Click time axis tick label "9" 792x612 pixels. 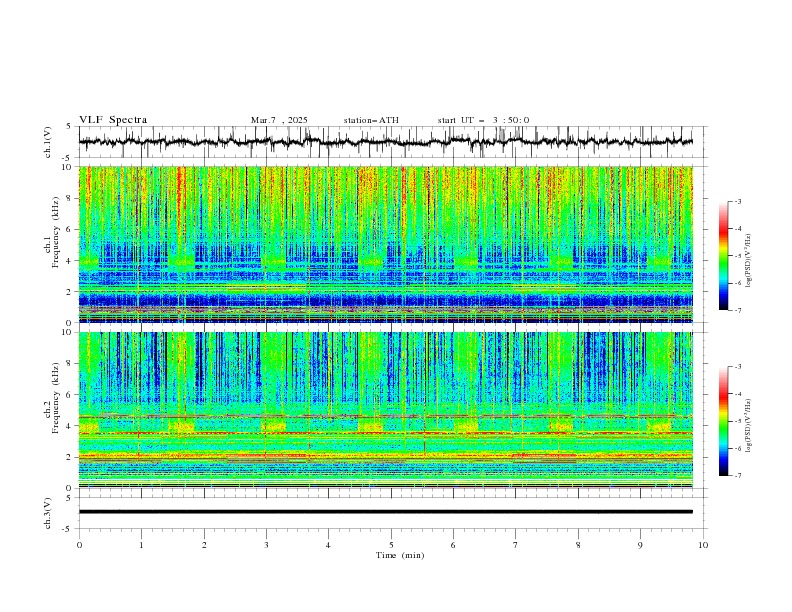pyautogui.click(x=640, y=545)
